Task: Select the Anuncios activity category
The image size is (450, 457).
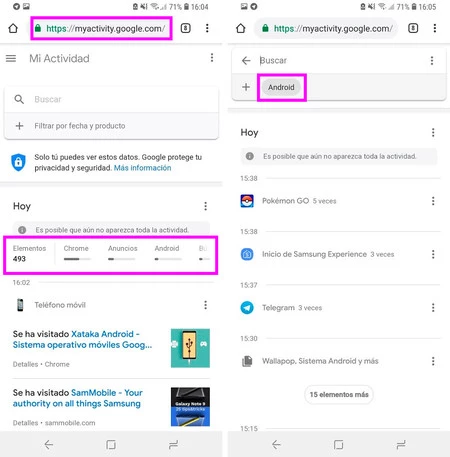Action: pos(122,253)
